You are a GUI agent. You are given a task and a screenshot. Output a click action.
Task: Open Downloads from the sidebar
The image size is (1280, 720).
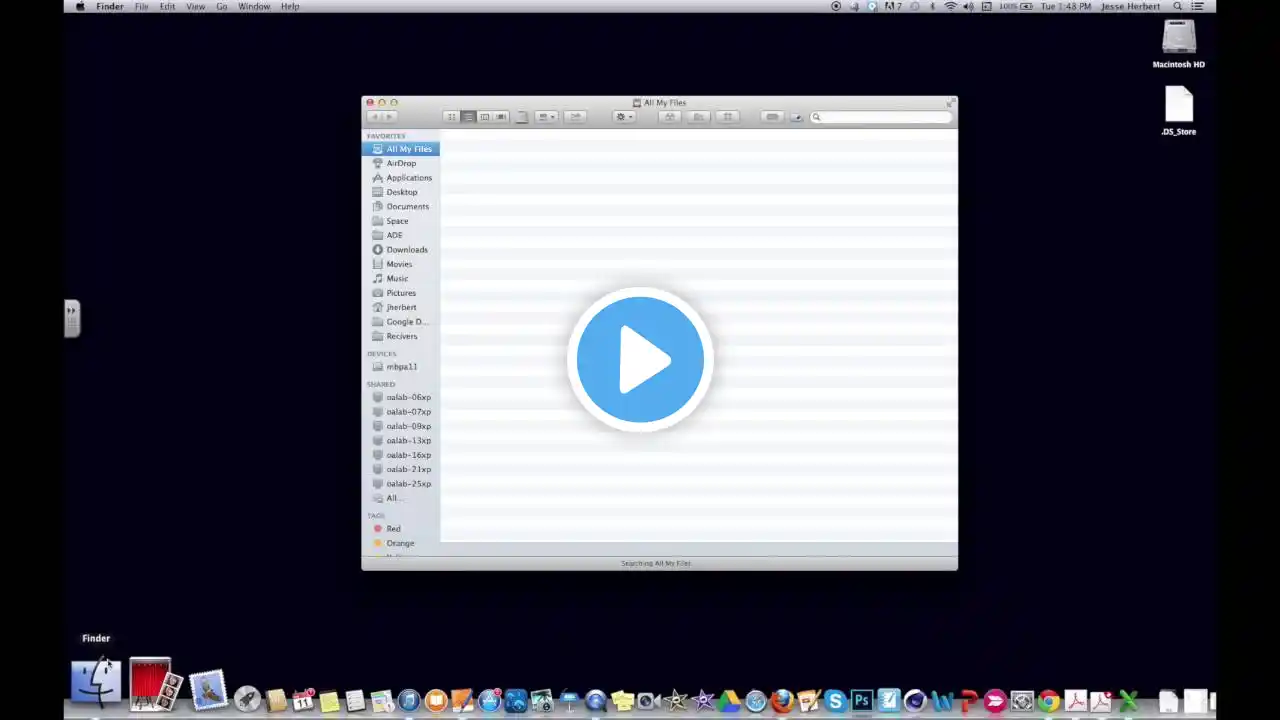[401, 250]
